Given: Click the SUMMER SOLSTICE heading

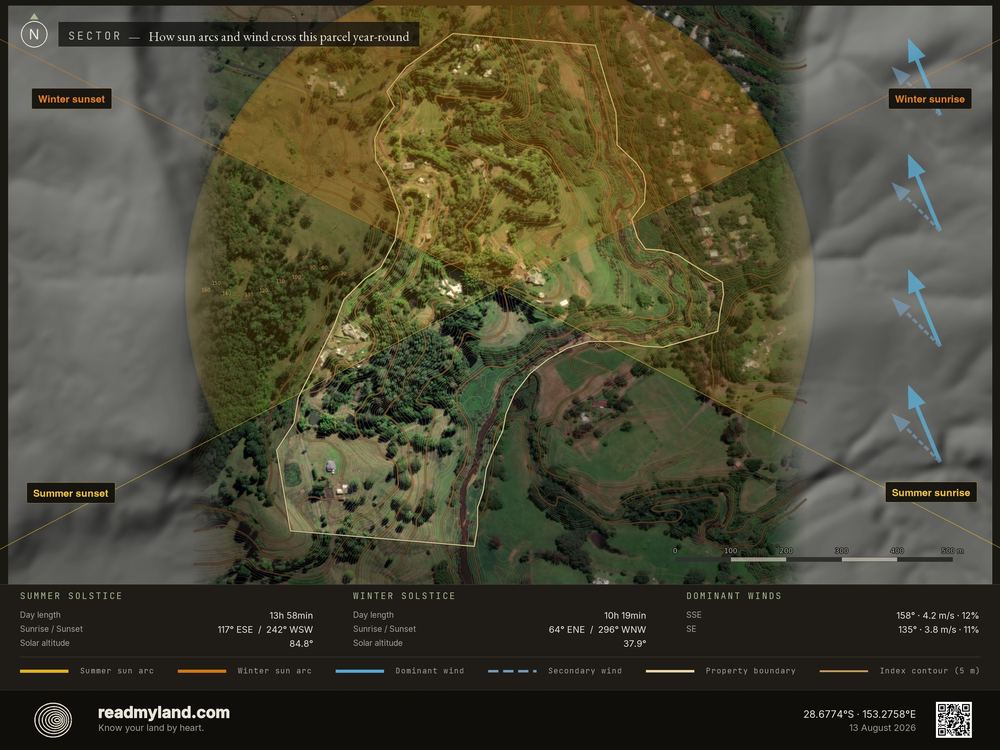Looking at the screenshot, I should coord(71,596).
